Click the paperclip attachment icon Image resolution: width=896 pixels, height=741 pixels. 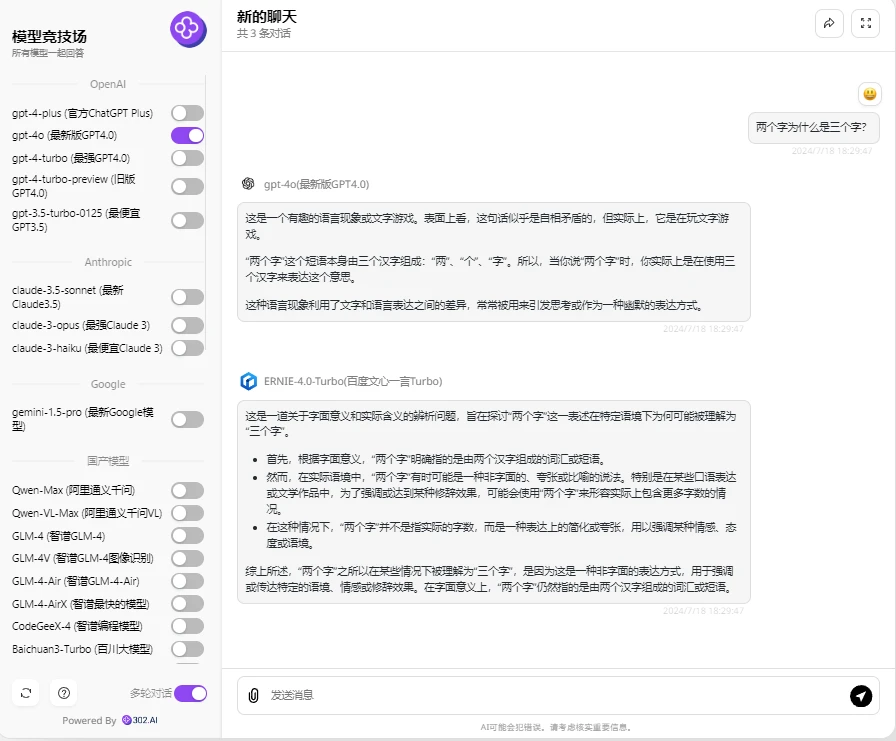click(x=254, y=695)
